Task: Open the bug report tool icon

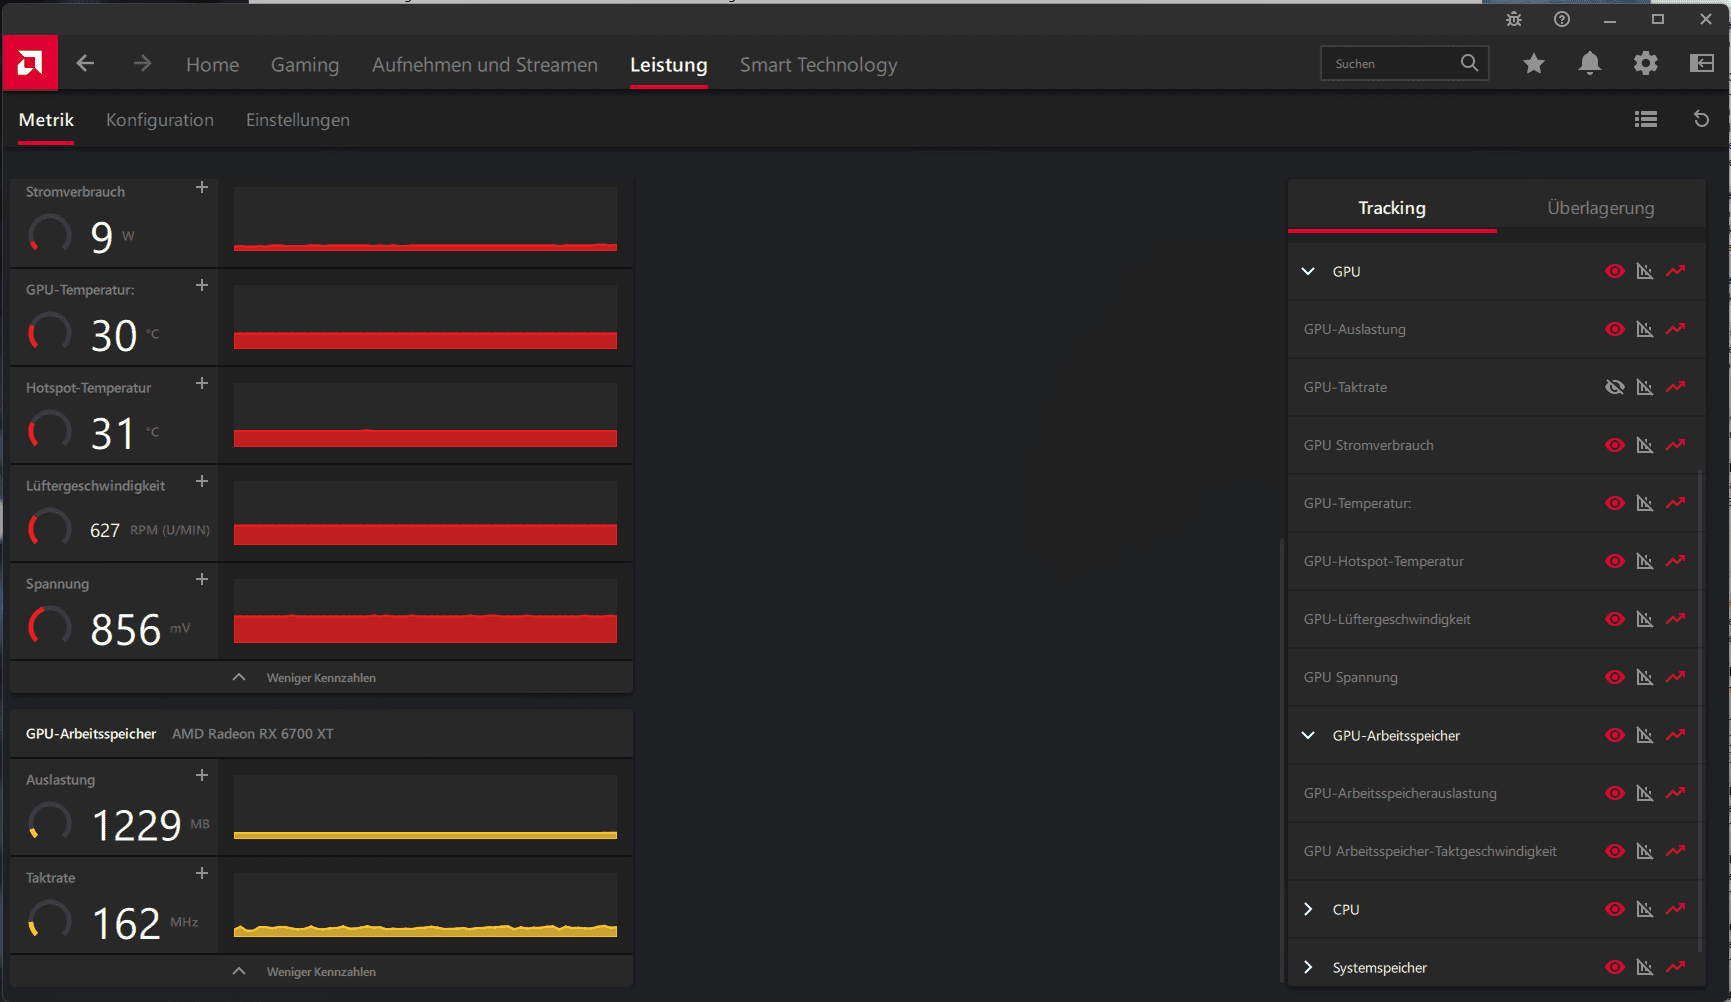Action: (x=1514, y=19)
